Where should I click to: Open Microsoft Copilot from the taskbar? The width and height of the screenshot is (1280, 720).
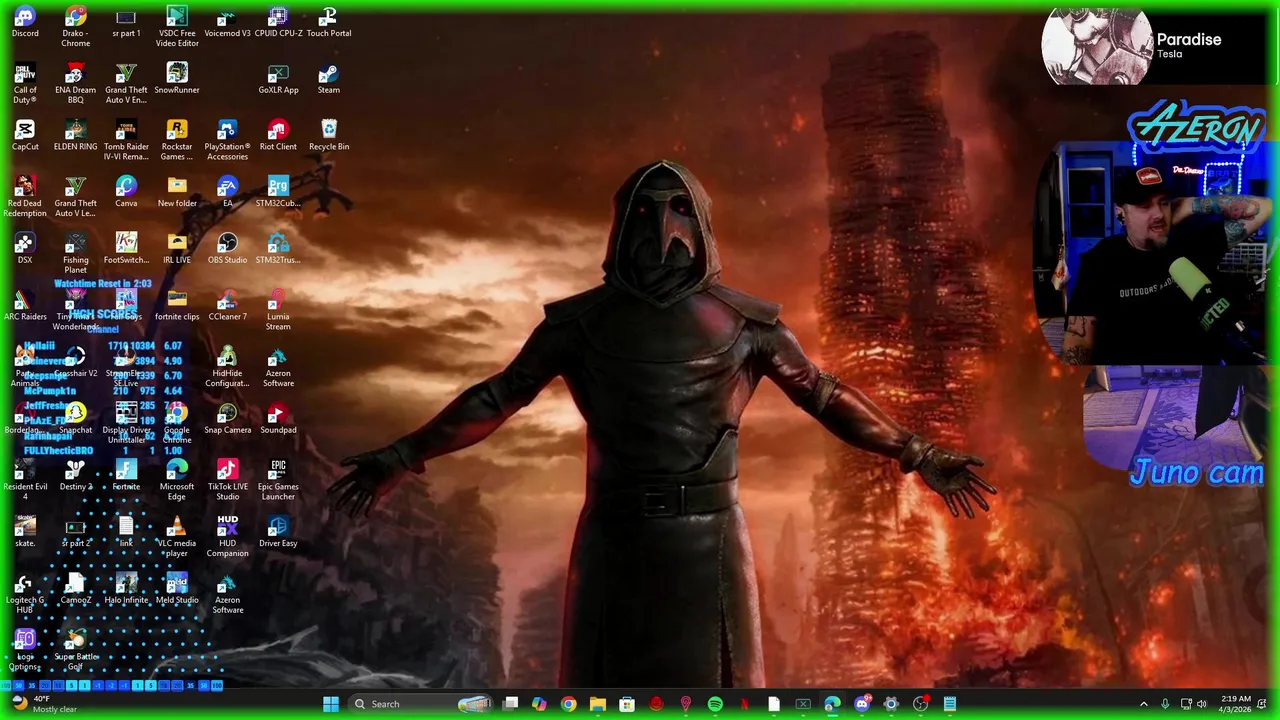click(x=539, y=704)
